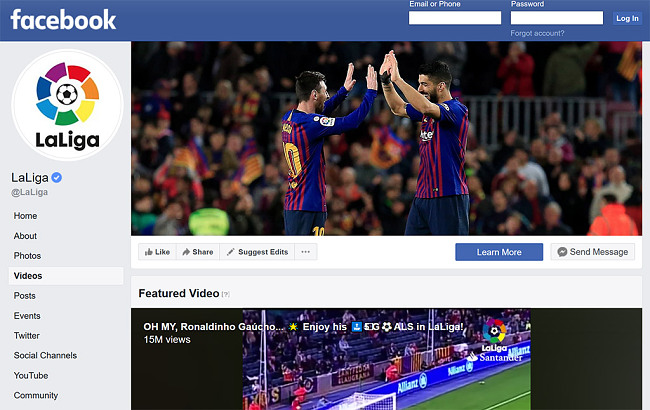Open the three-dot more options menu
650x410 pixels.
pyautogui.click(x=306, y=252)
